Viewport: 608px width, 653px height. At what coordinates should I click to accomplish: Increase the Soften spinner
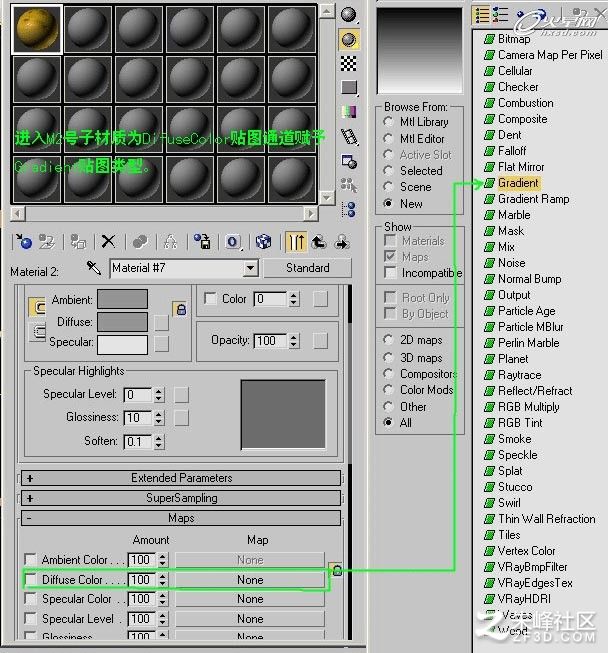[x=158, y=438]
